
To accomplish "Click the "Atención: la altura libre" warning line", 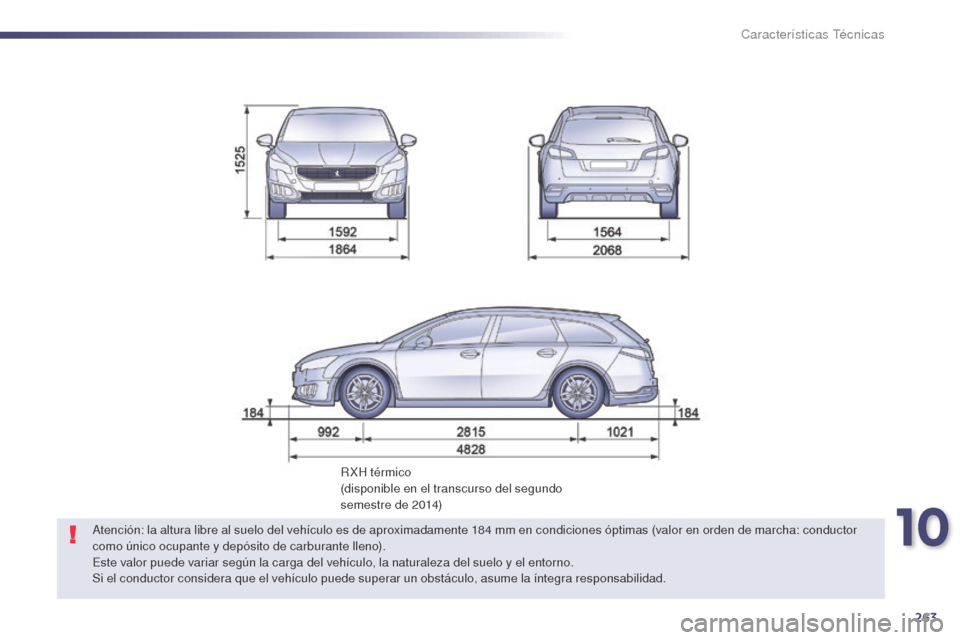I will (474, 530).
